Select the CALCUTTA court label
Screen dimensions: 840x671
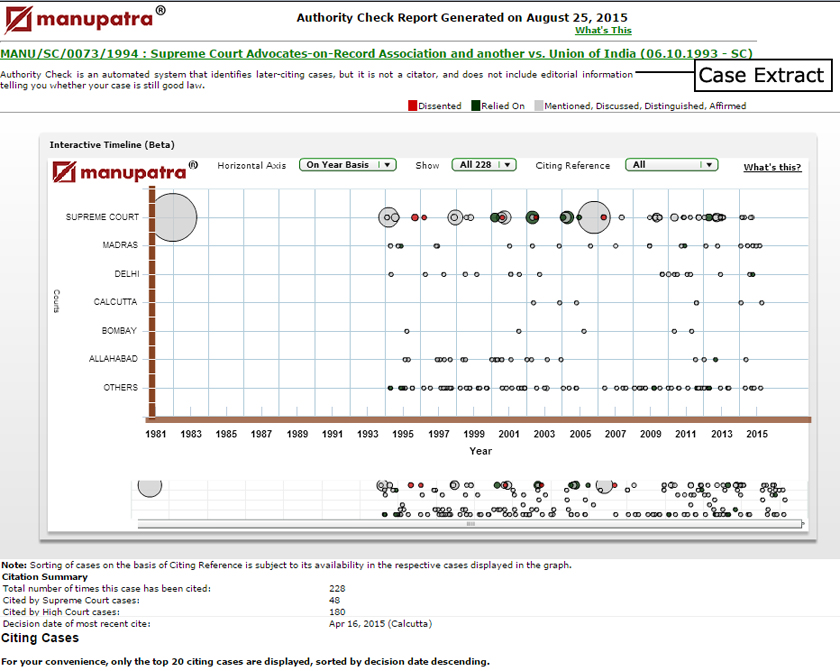(114, 302)
